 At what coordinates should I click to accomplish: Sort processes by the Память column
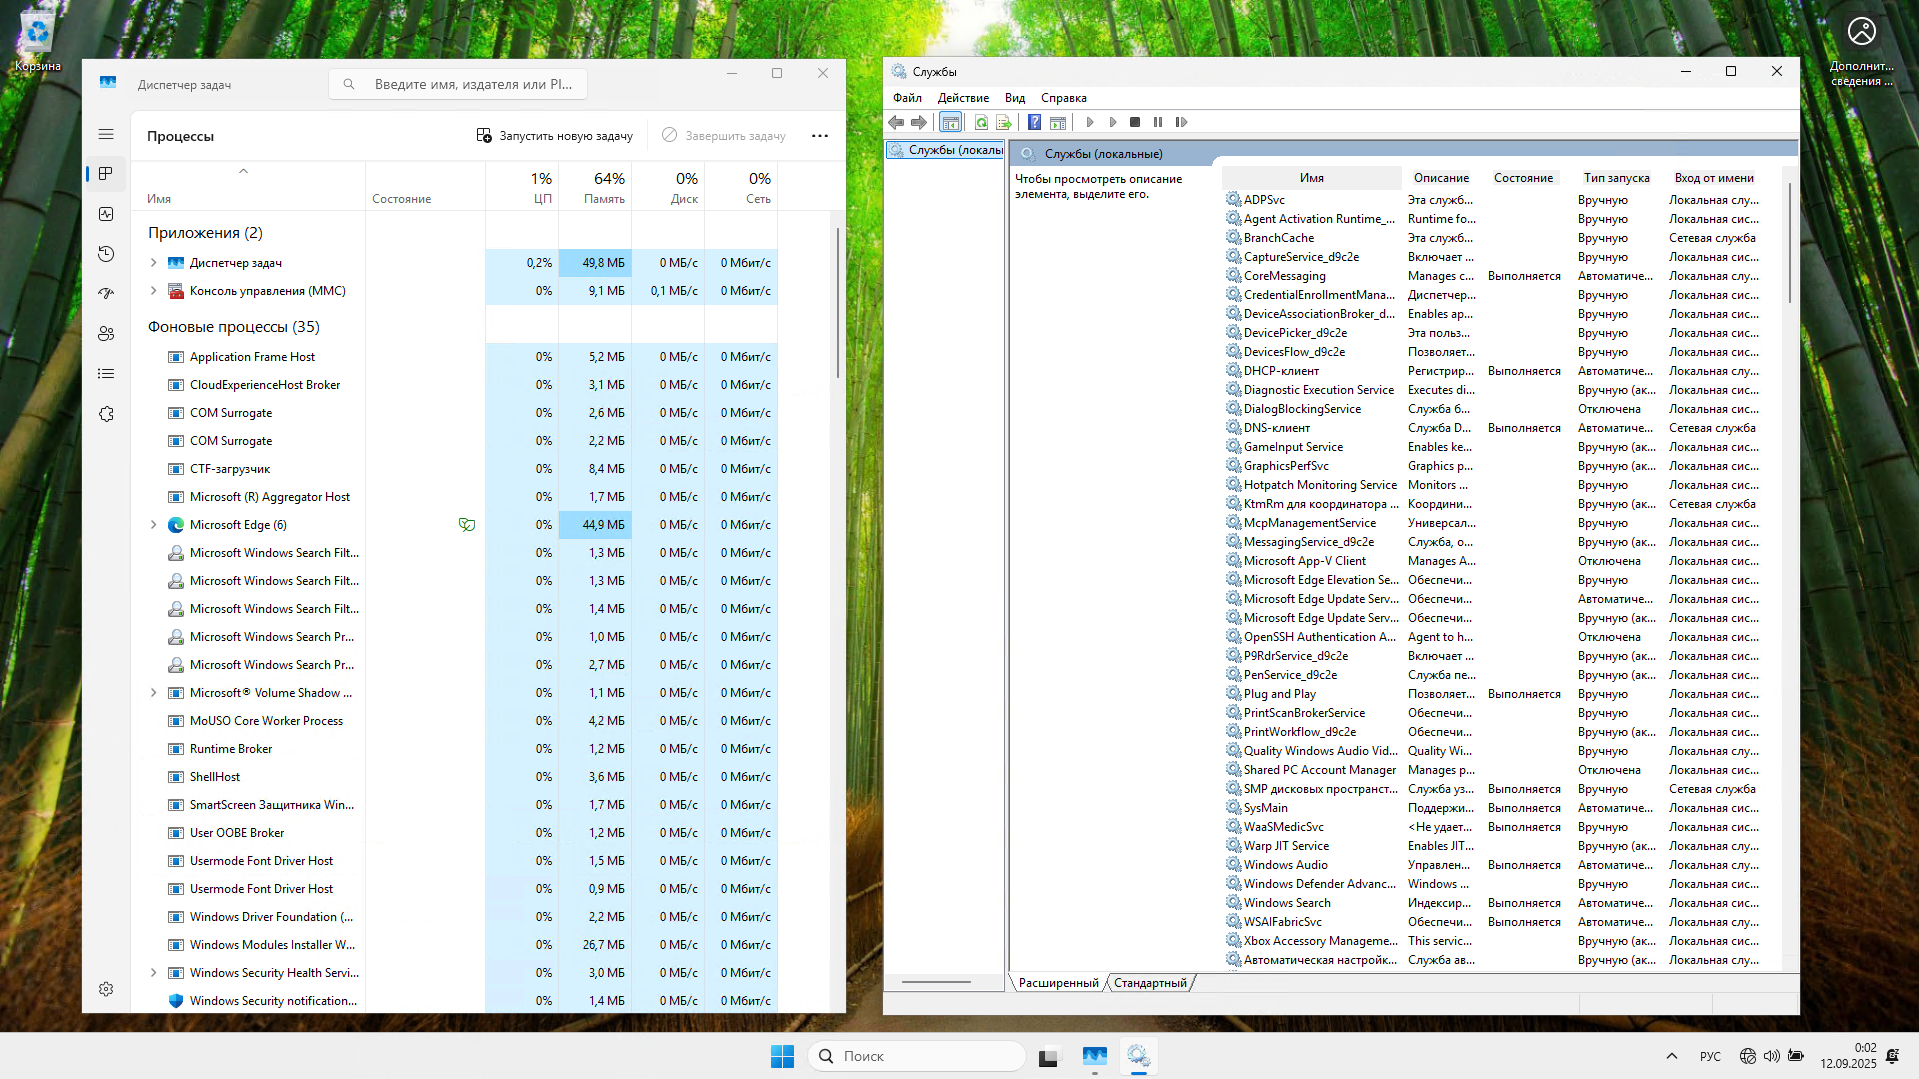pos(595,187)
